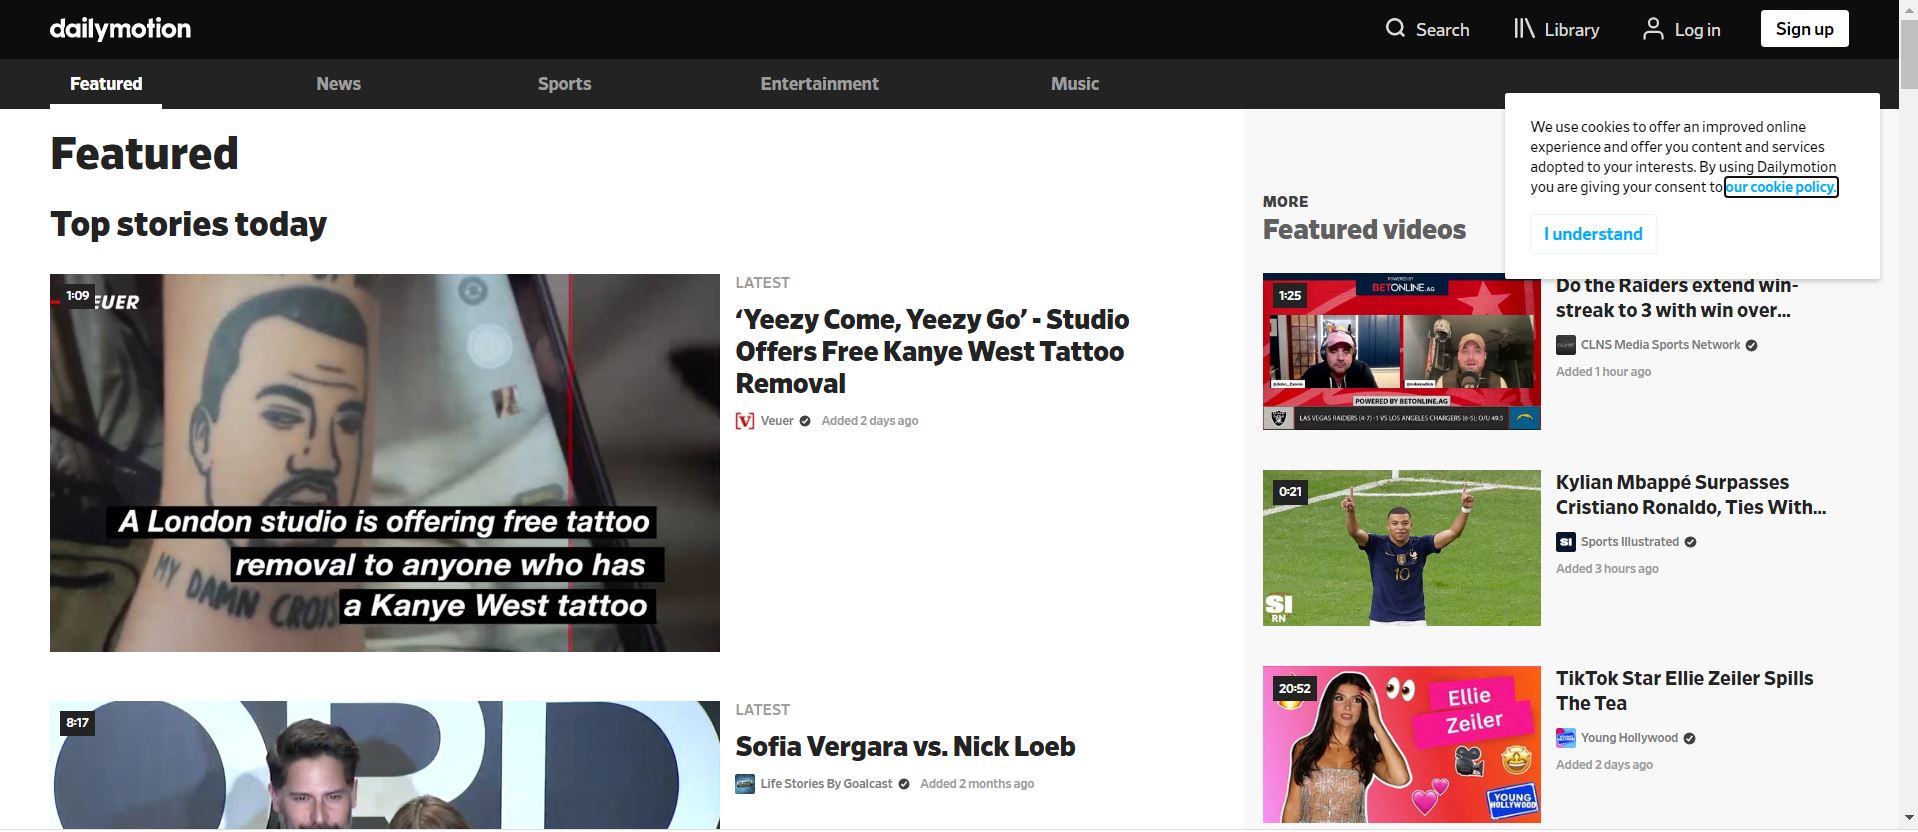This screenshot has width=1918, height=832.
Task: Open search via magnifier icon
Action: click(x=1395, y=29)
